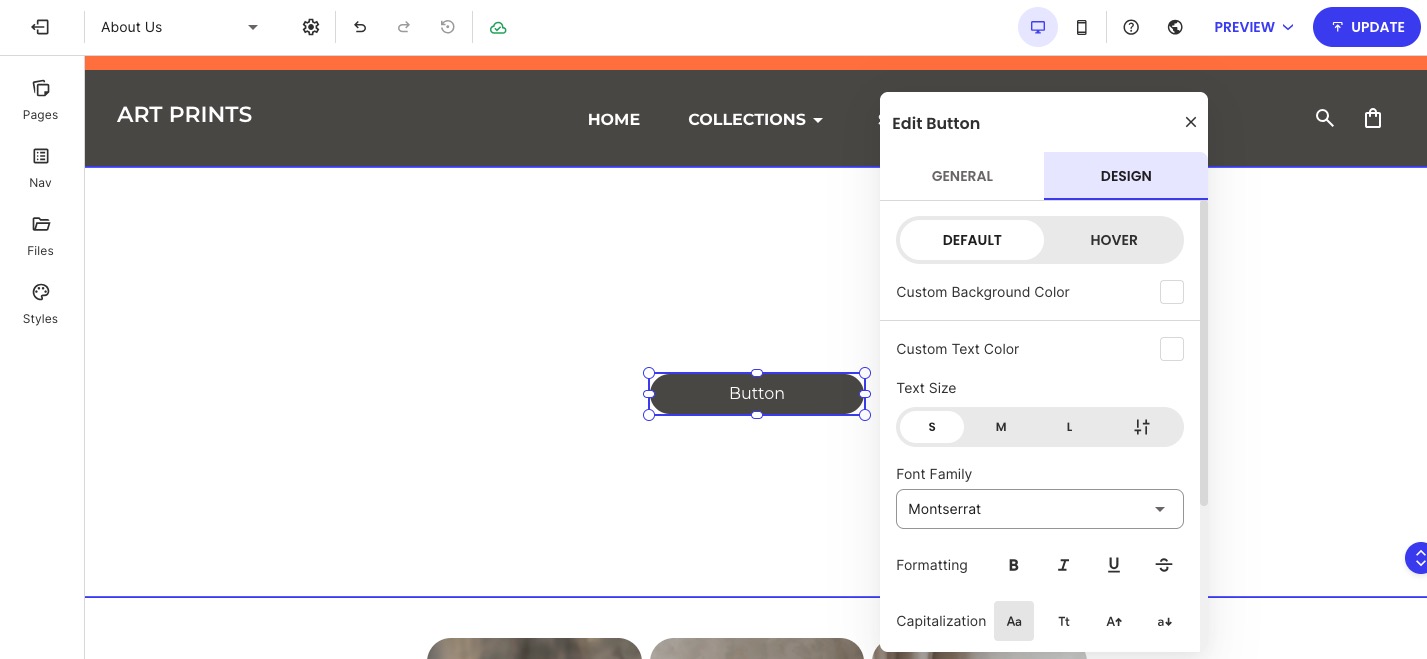Screen dimensions: 1427x659
Task: Select title case Tt capitalization
Action: [x=1064, y=621]
